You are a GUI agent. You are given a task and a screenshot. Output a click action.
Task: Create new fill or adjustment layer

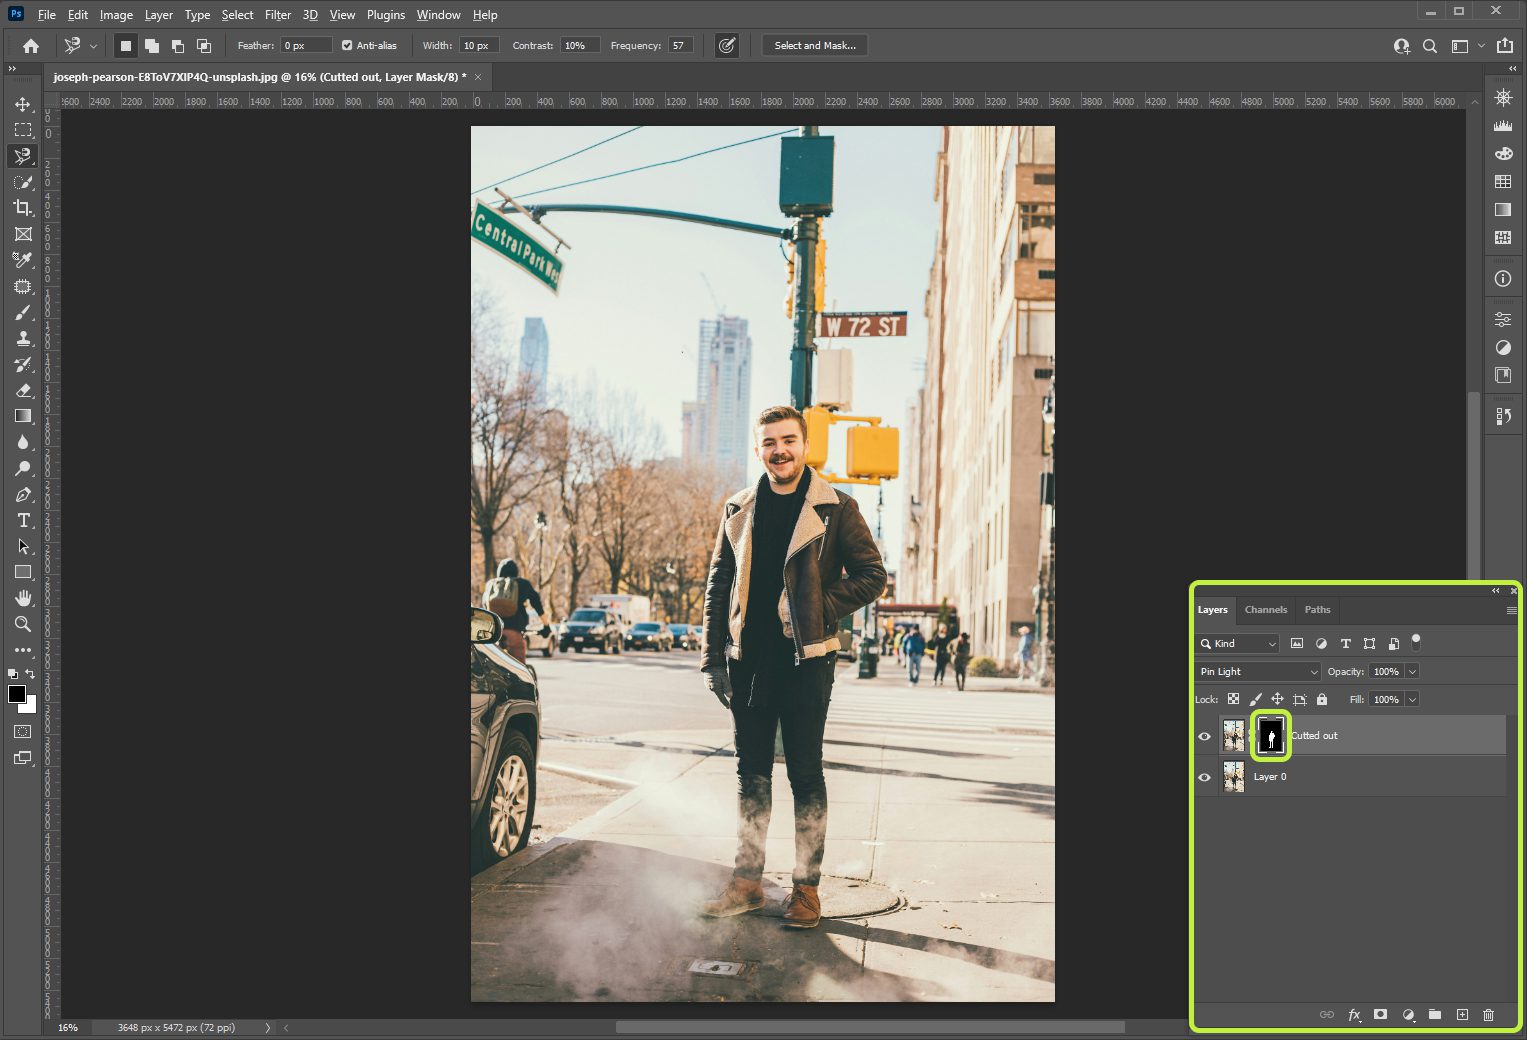1408,1014
